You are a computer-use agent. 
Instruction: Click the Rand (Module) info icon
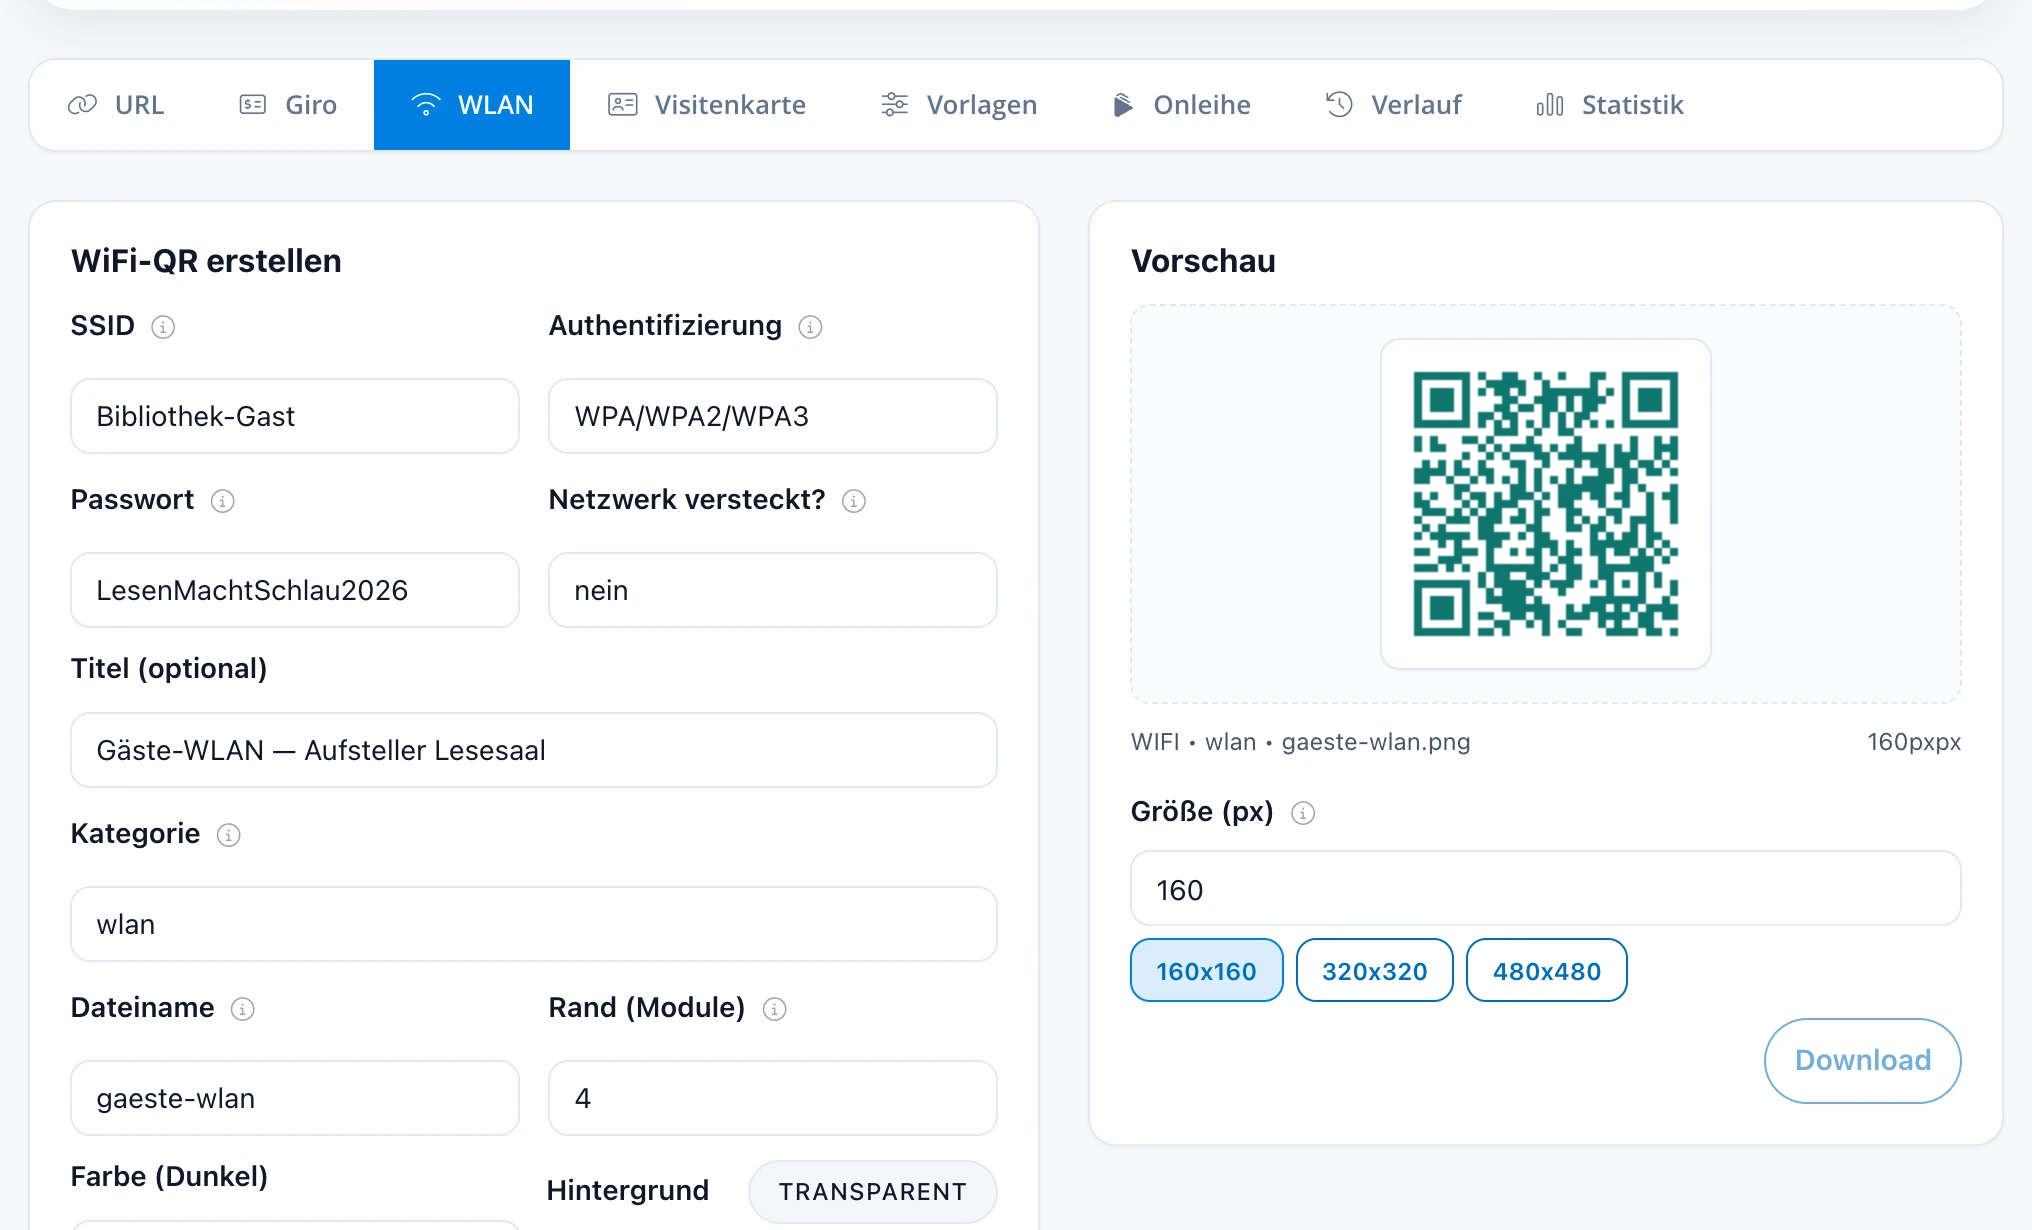775,1009
